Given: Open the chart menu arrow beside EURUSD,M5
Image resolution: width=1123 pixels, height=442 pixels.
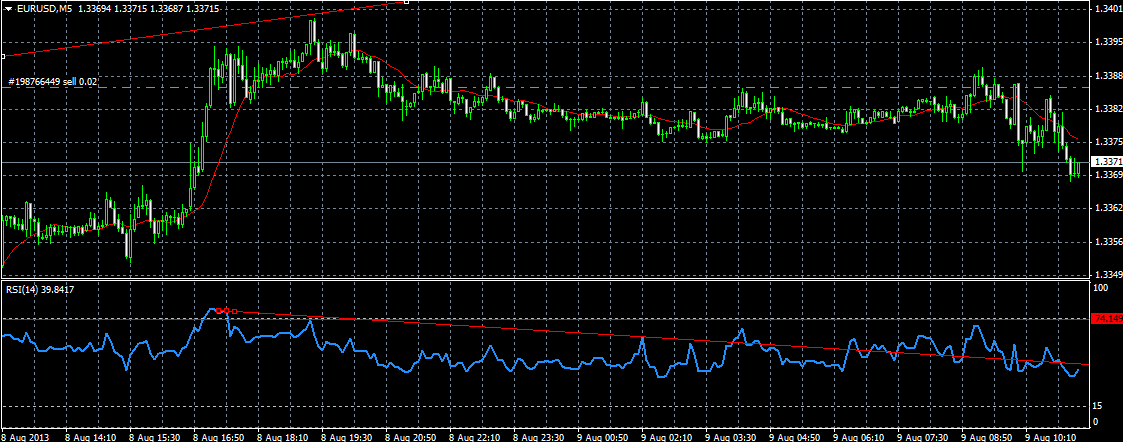Looking at the screenshot, I should 8,8.
